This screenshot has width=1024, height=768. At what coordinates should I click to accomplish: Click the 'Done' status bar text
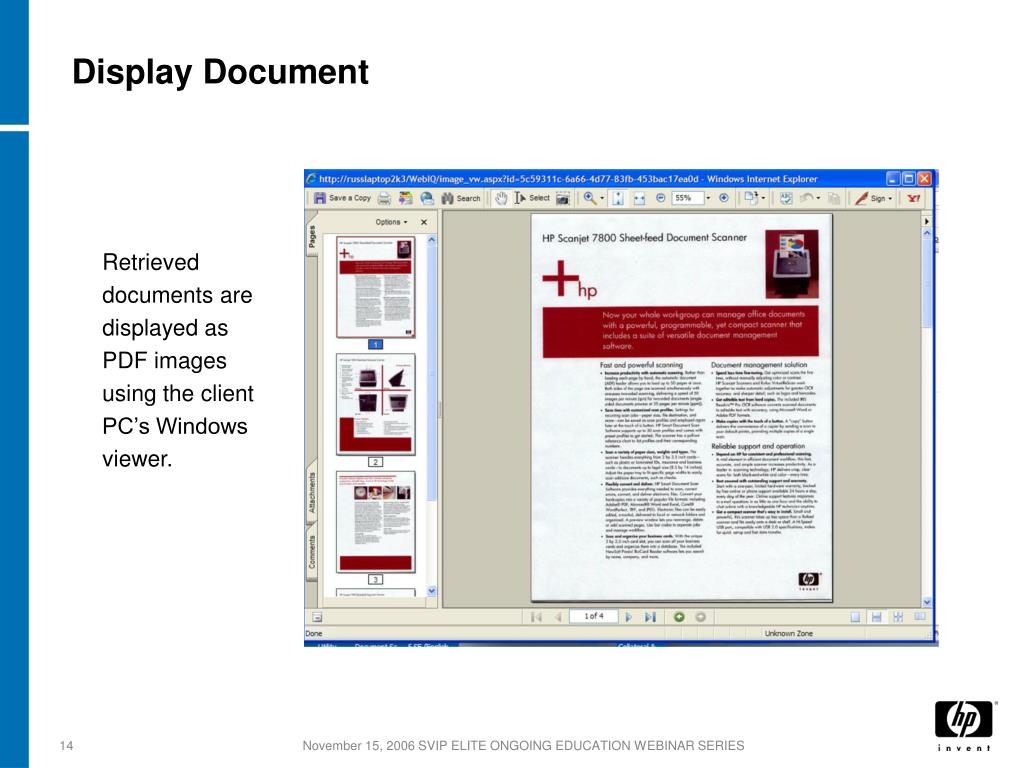(313, 633)
